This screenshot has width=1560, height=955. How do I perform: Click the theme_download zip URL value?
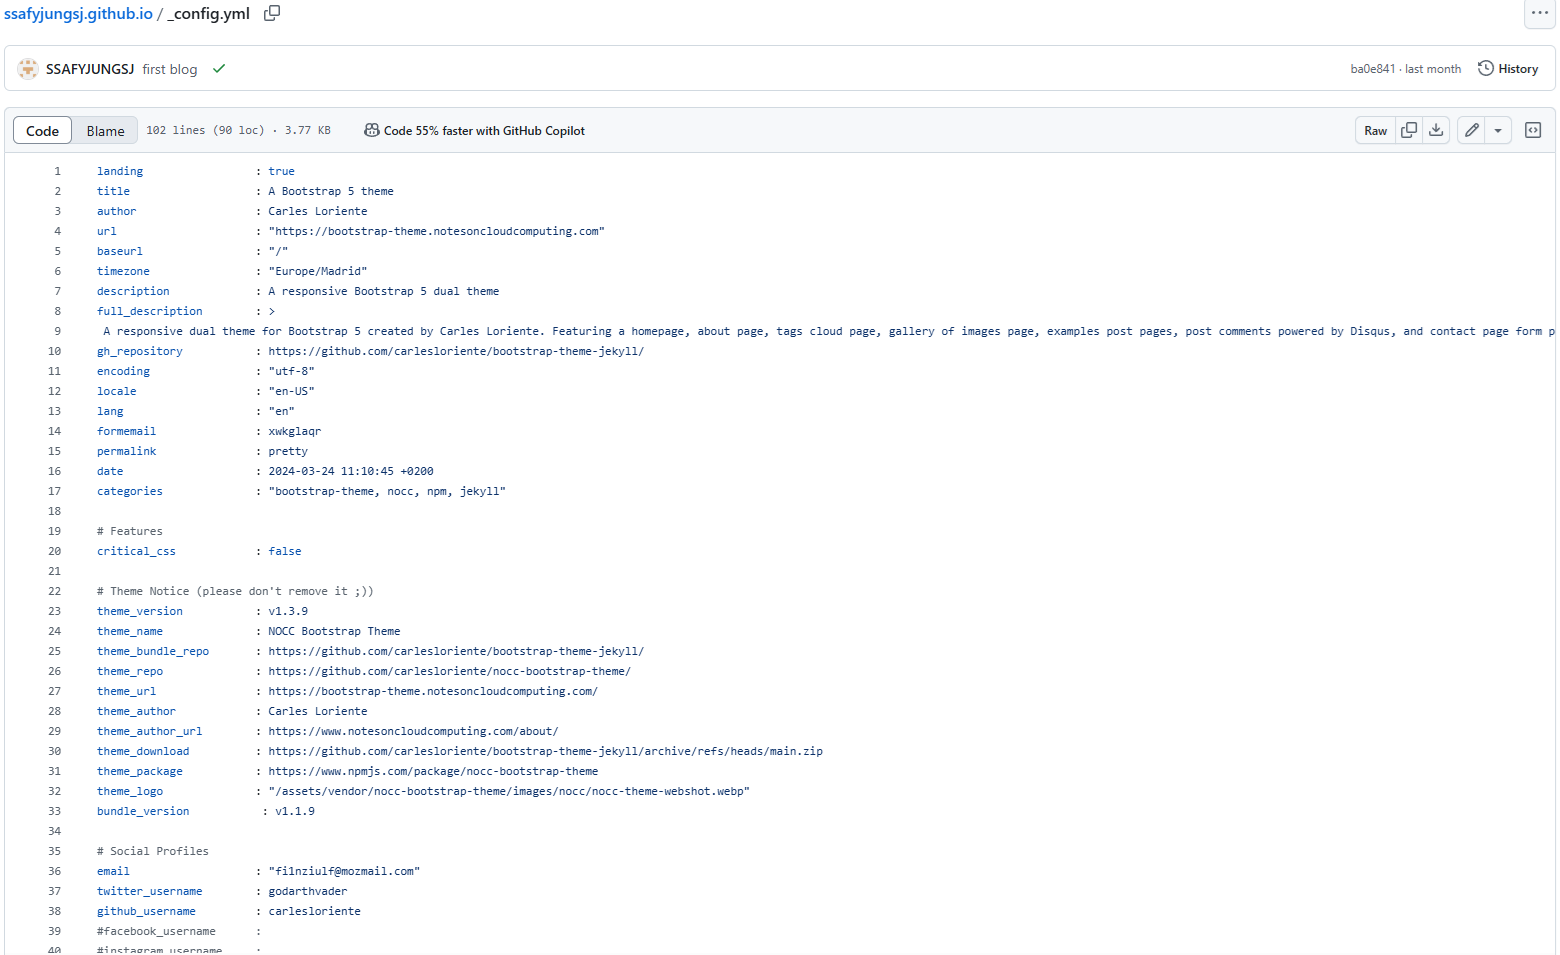(x=546, y=751)
